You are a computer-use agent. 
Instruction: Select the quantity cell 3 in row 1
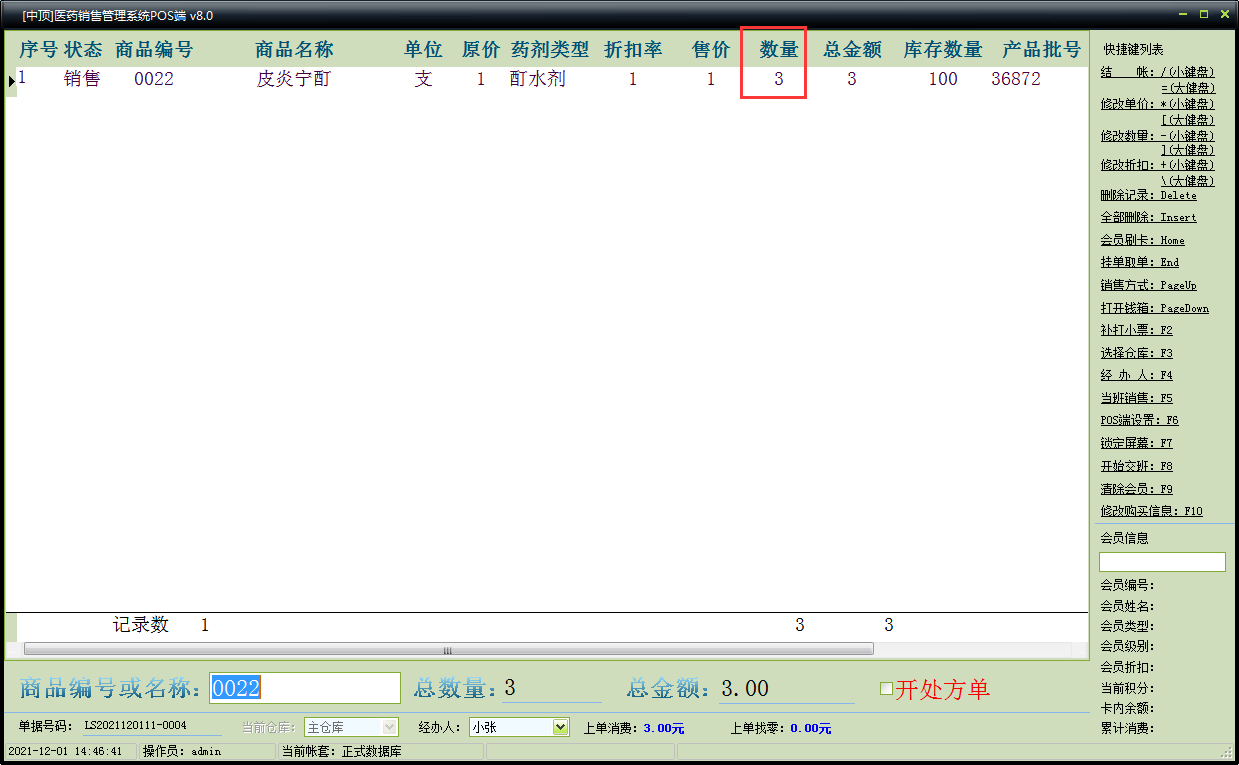[779, 79]
